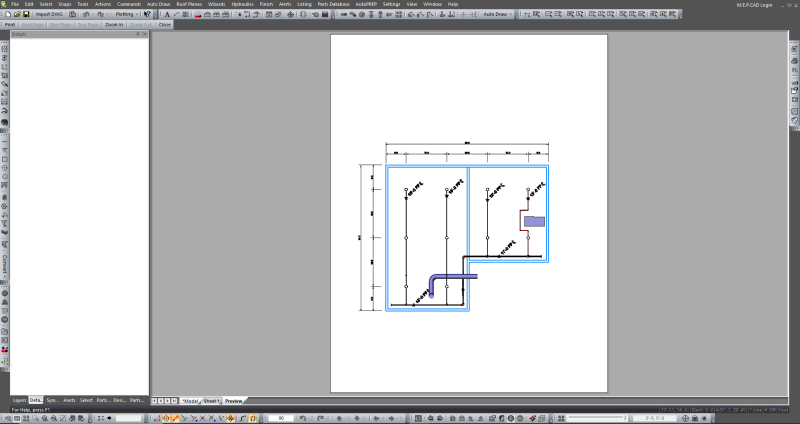This screenshot has height=424, width=800.
Task: Click the pipe tool icon in top toolbar
Action: (x=343, y=14)
